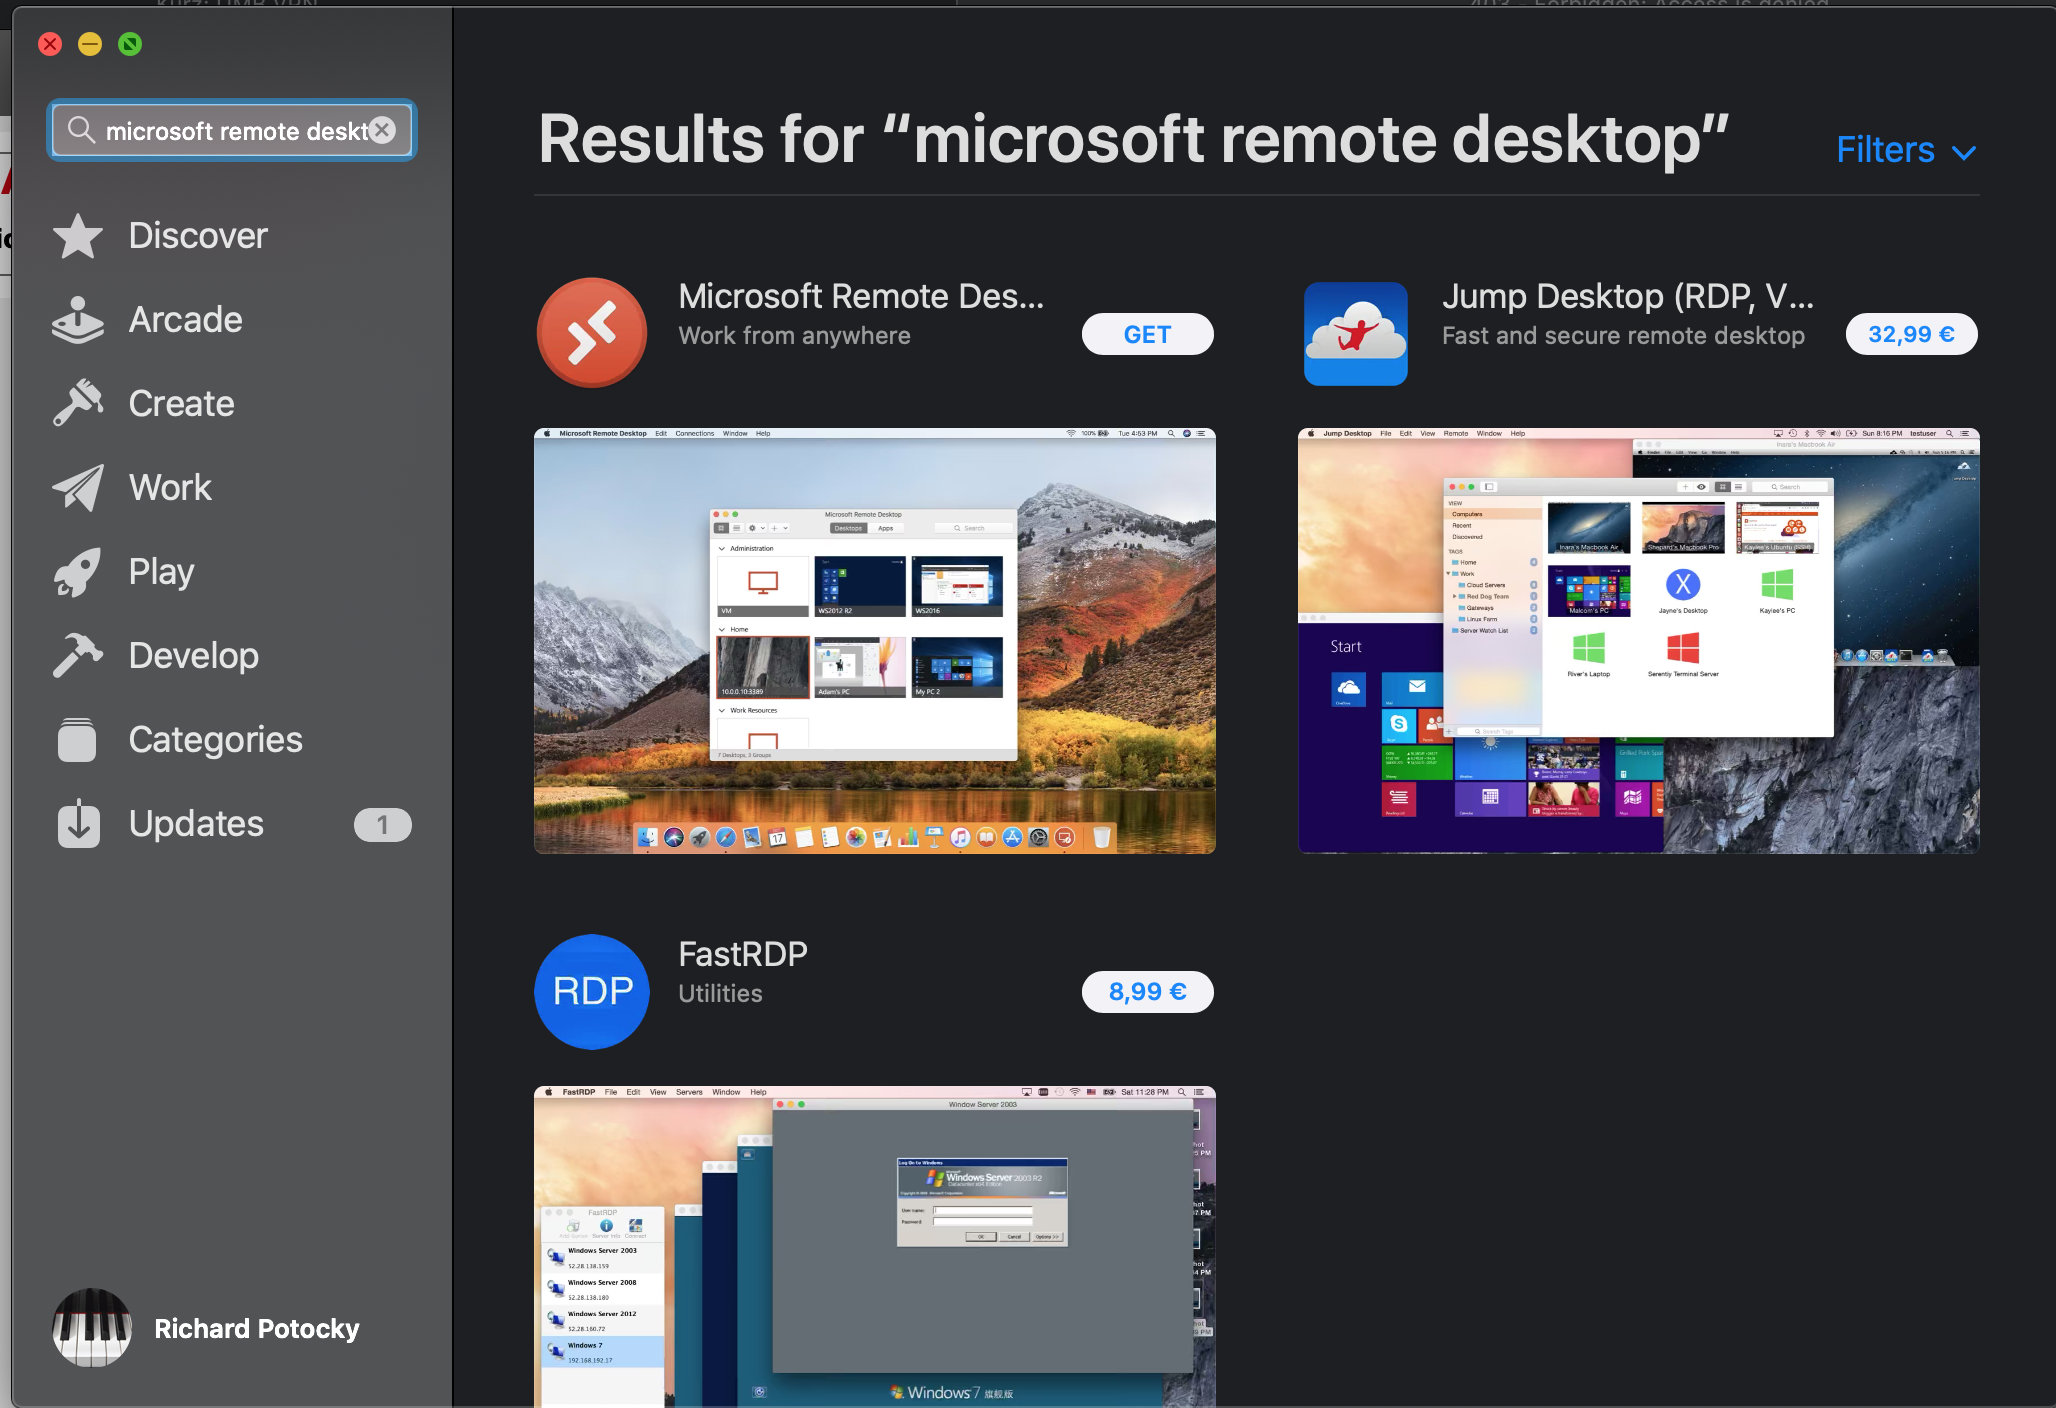Image resolution: width=2056 pixels, height=1408 pixels.
Task: Switch to Play section
Action: tap(161, 572)
